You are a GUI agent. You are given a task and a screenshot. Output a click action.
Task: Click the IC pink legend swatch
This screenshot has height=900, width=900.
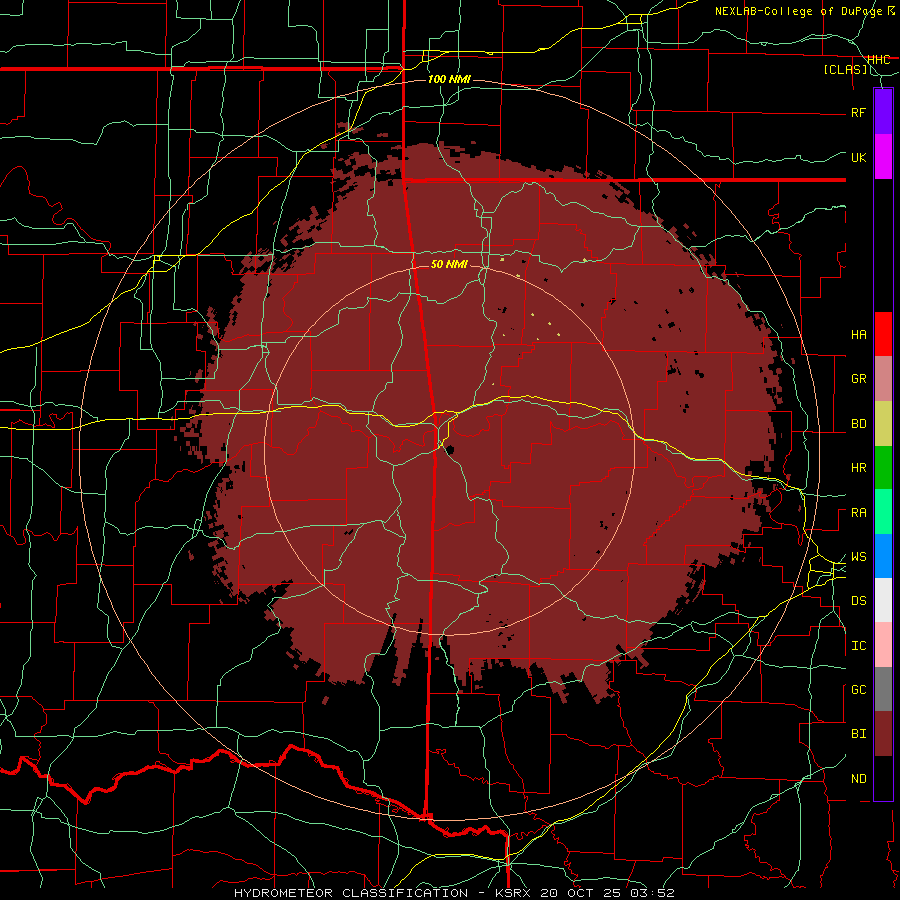click(883, 645)
